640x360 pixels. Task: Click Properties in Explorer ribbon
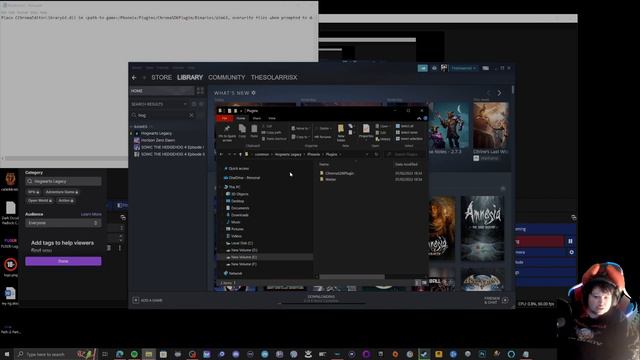click(x=366, y=131)
